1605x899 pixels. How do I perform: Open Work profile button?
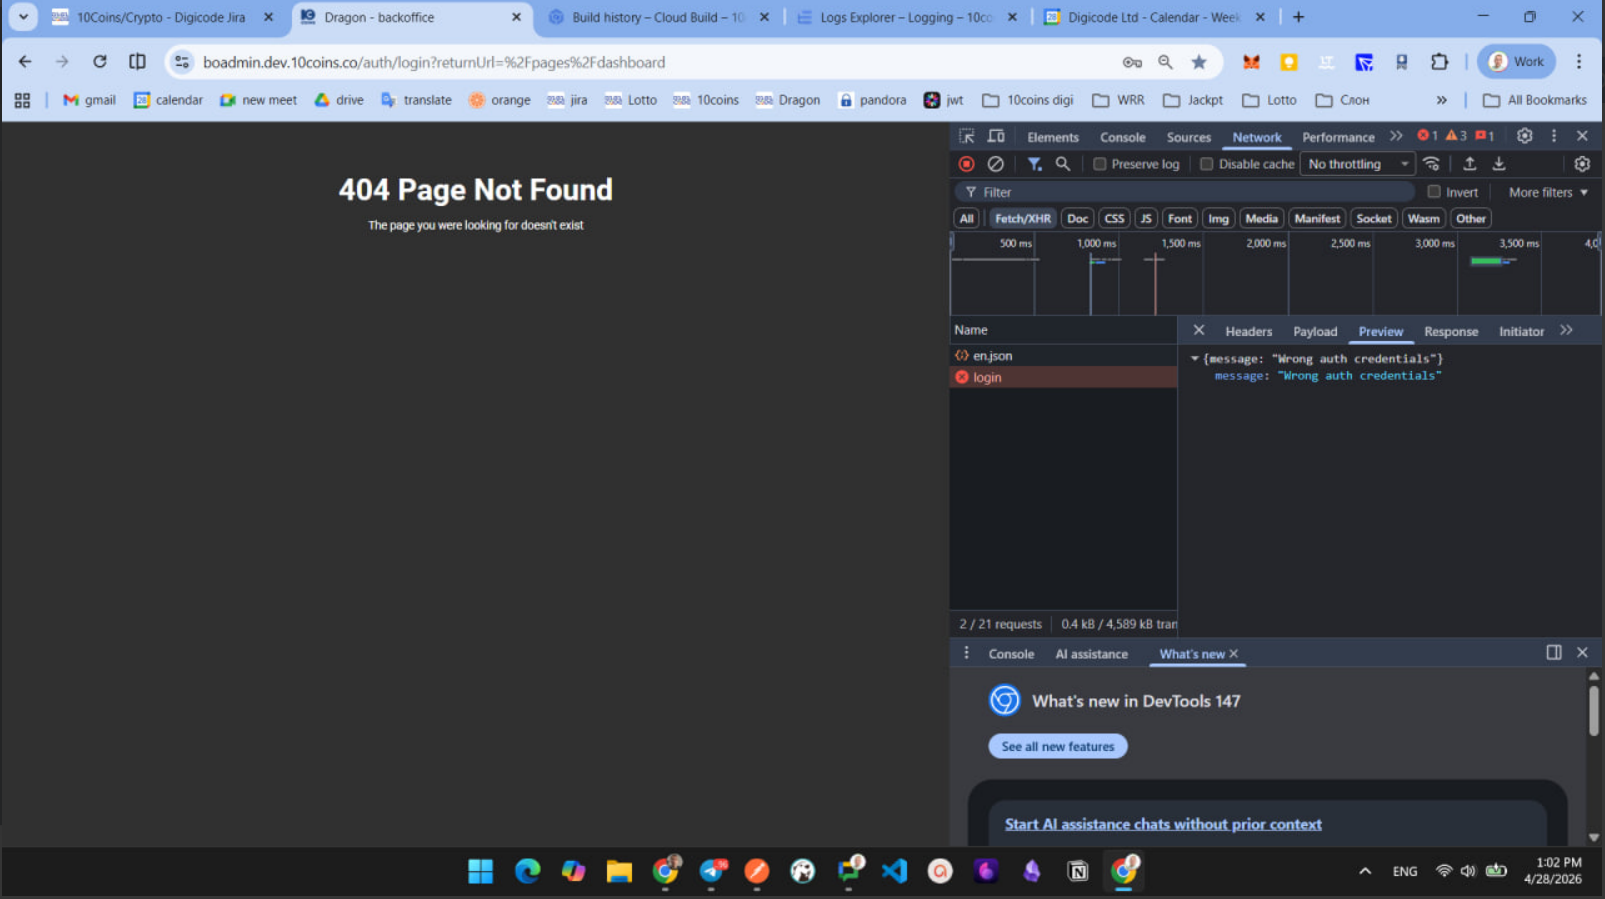pos(1516,62)
